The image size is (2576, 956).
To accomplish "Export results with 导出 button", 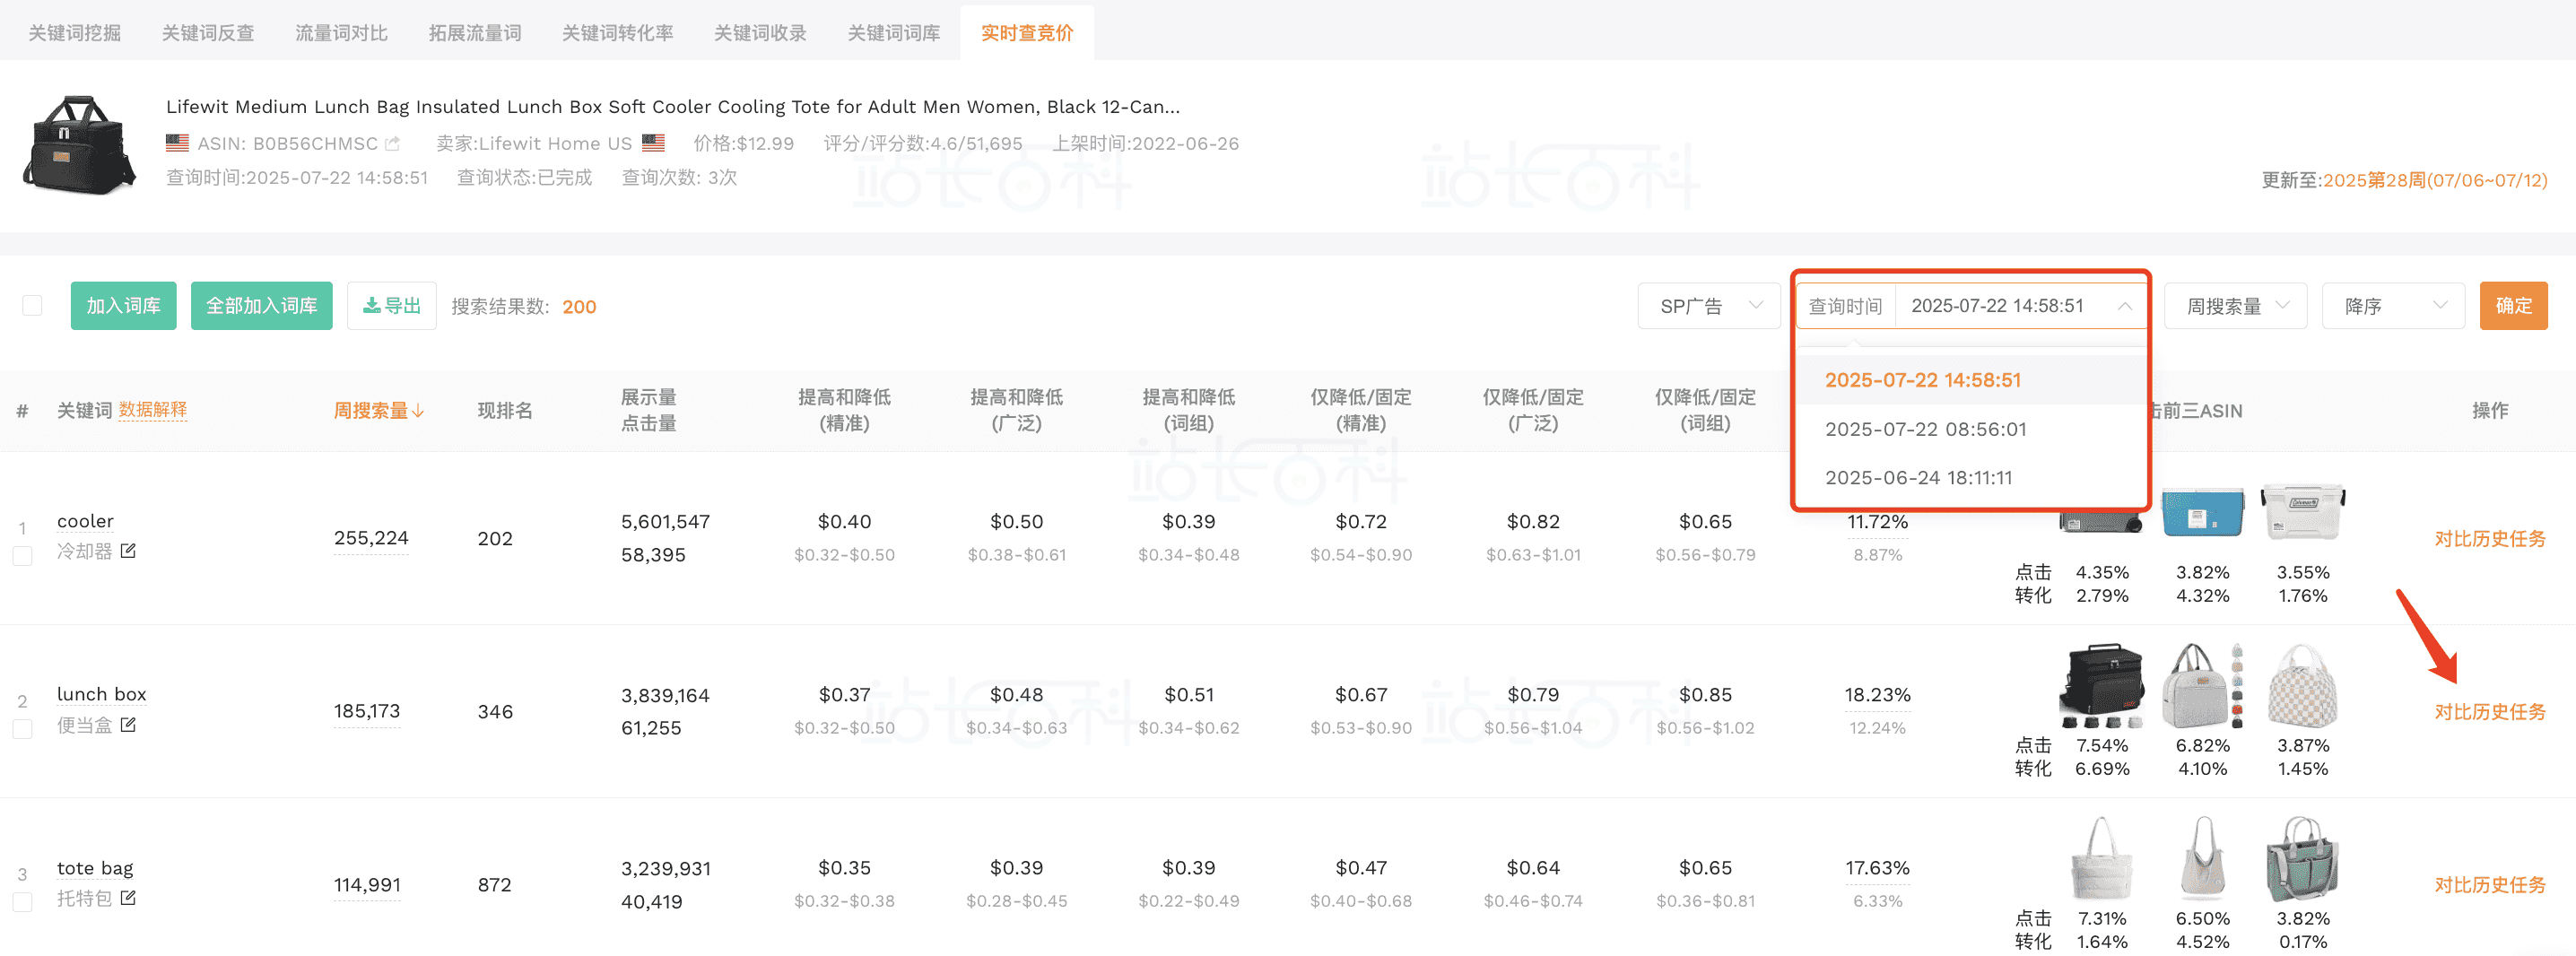I will point(392,306).
